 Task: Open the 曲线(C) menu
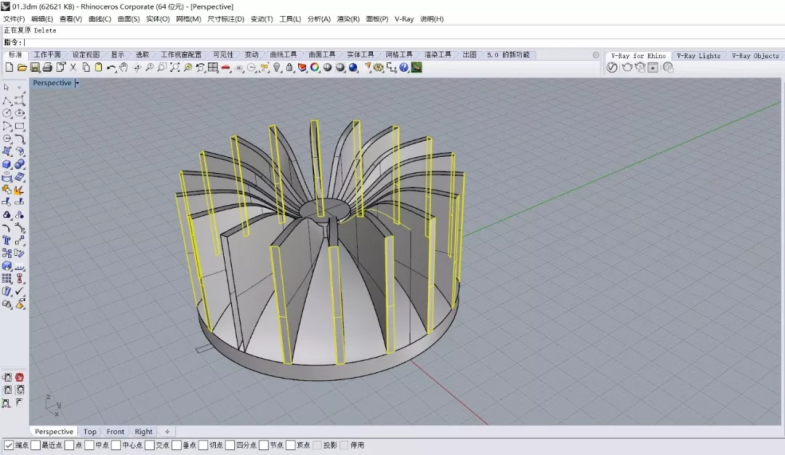[x=100, y=19]
